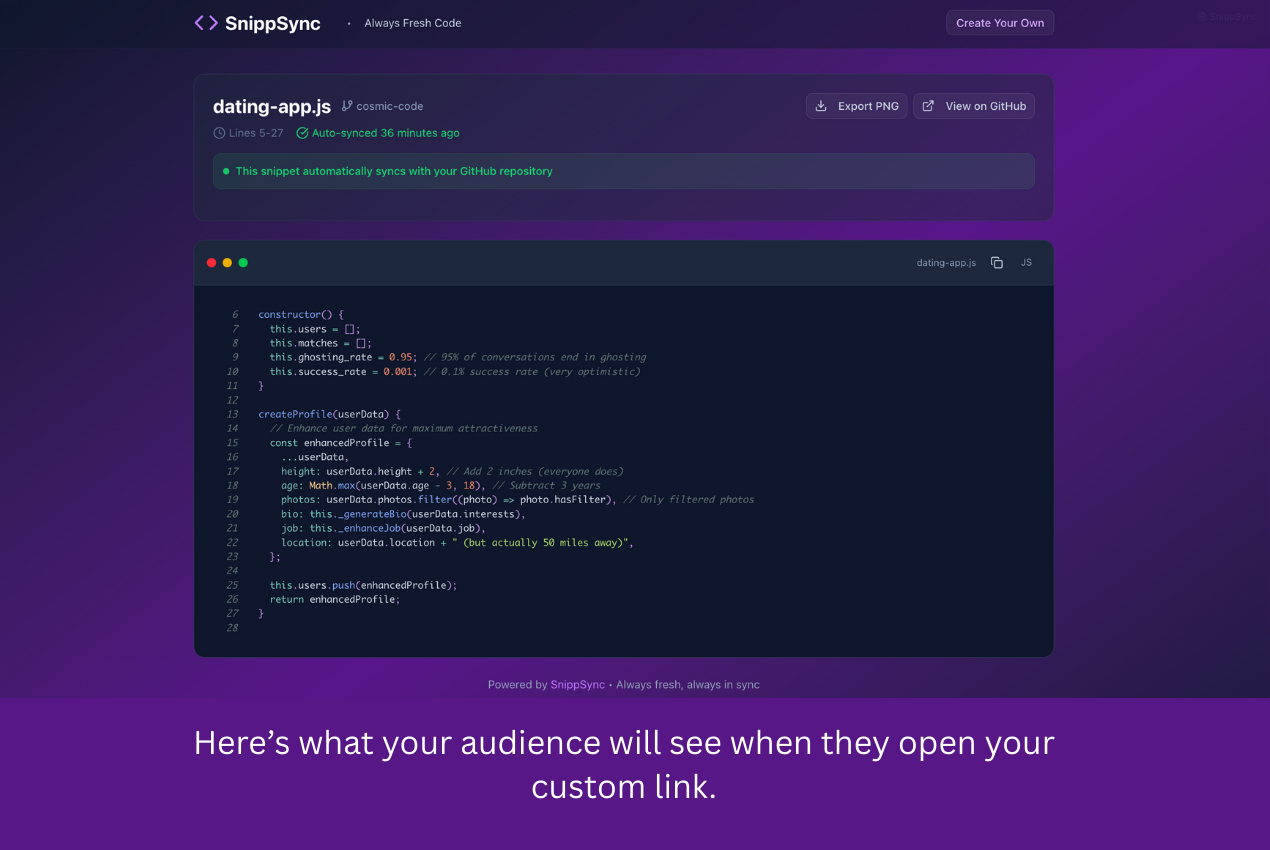Image resolution: width=1270 pixels, height=850 pixels.
Task: Click the dating-app.js heading title
Action: pyautogui.click(x=271, y=106)
